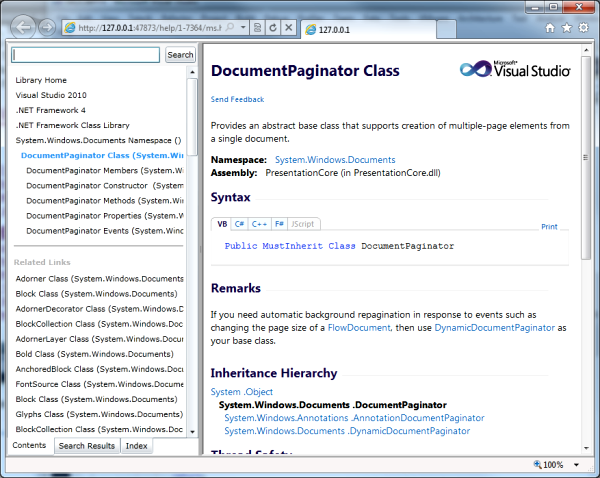The height and width of the screenshot is (478, 600).
Task: Click the help search input field
Action: pos(85,55)
